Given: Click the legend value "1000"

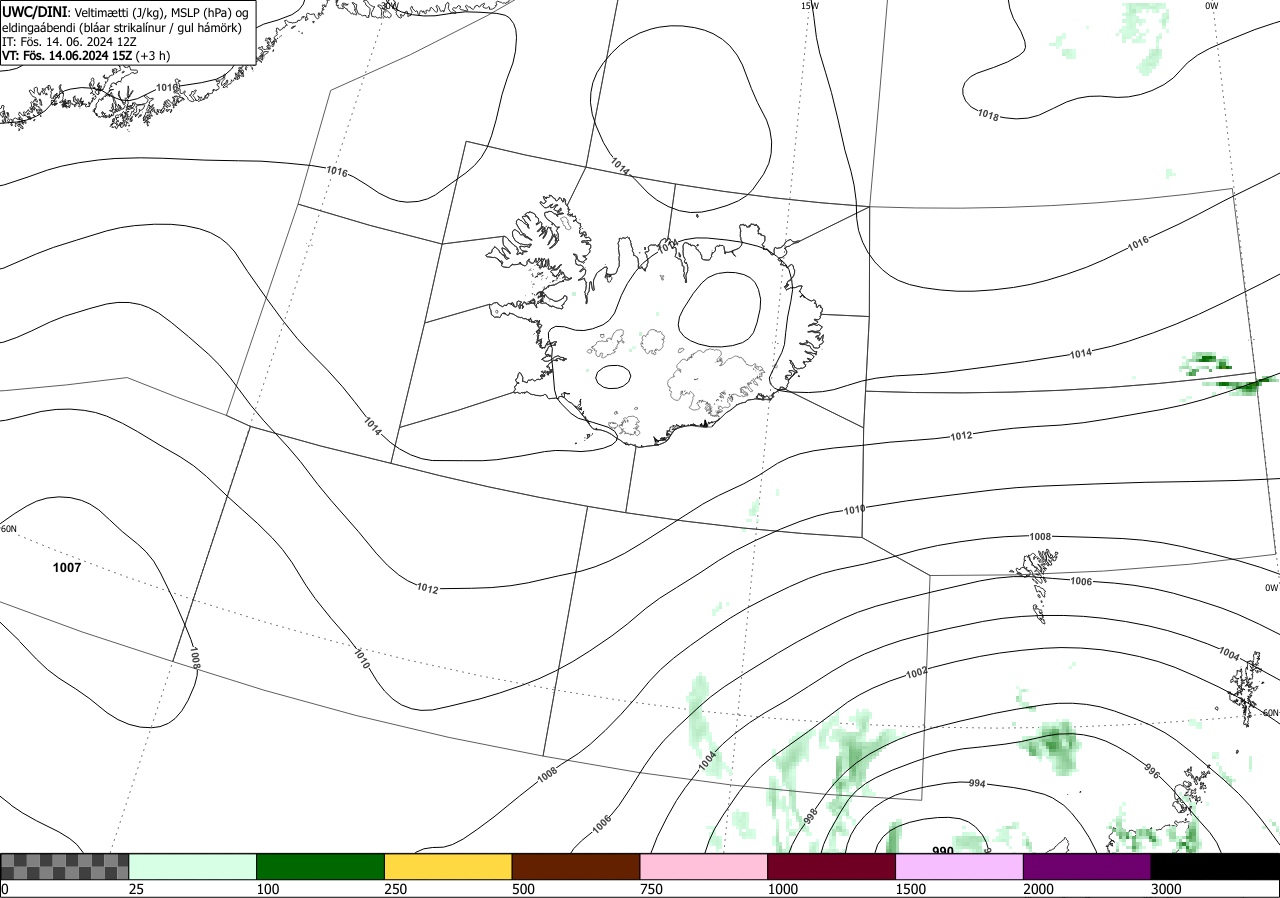Looking at the screenshot, I should 782,889.
